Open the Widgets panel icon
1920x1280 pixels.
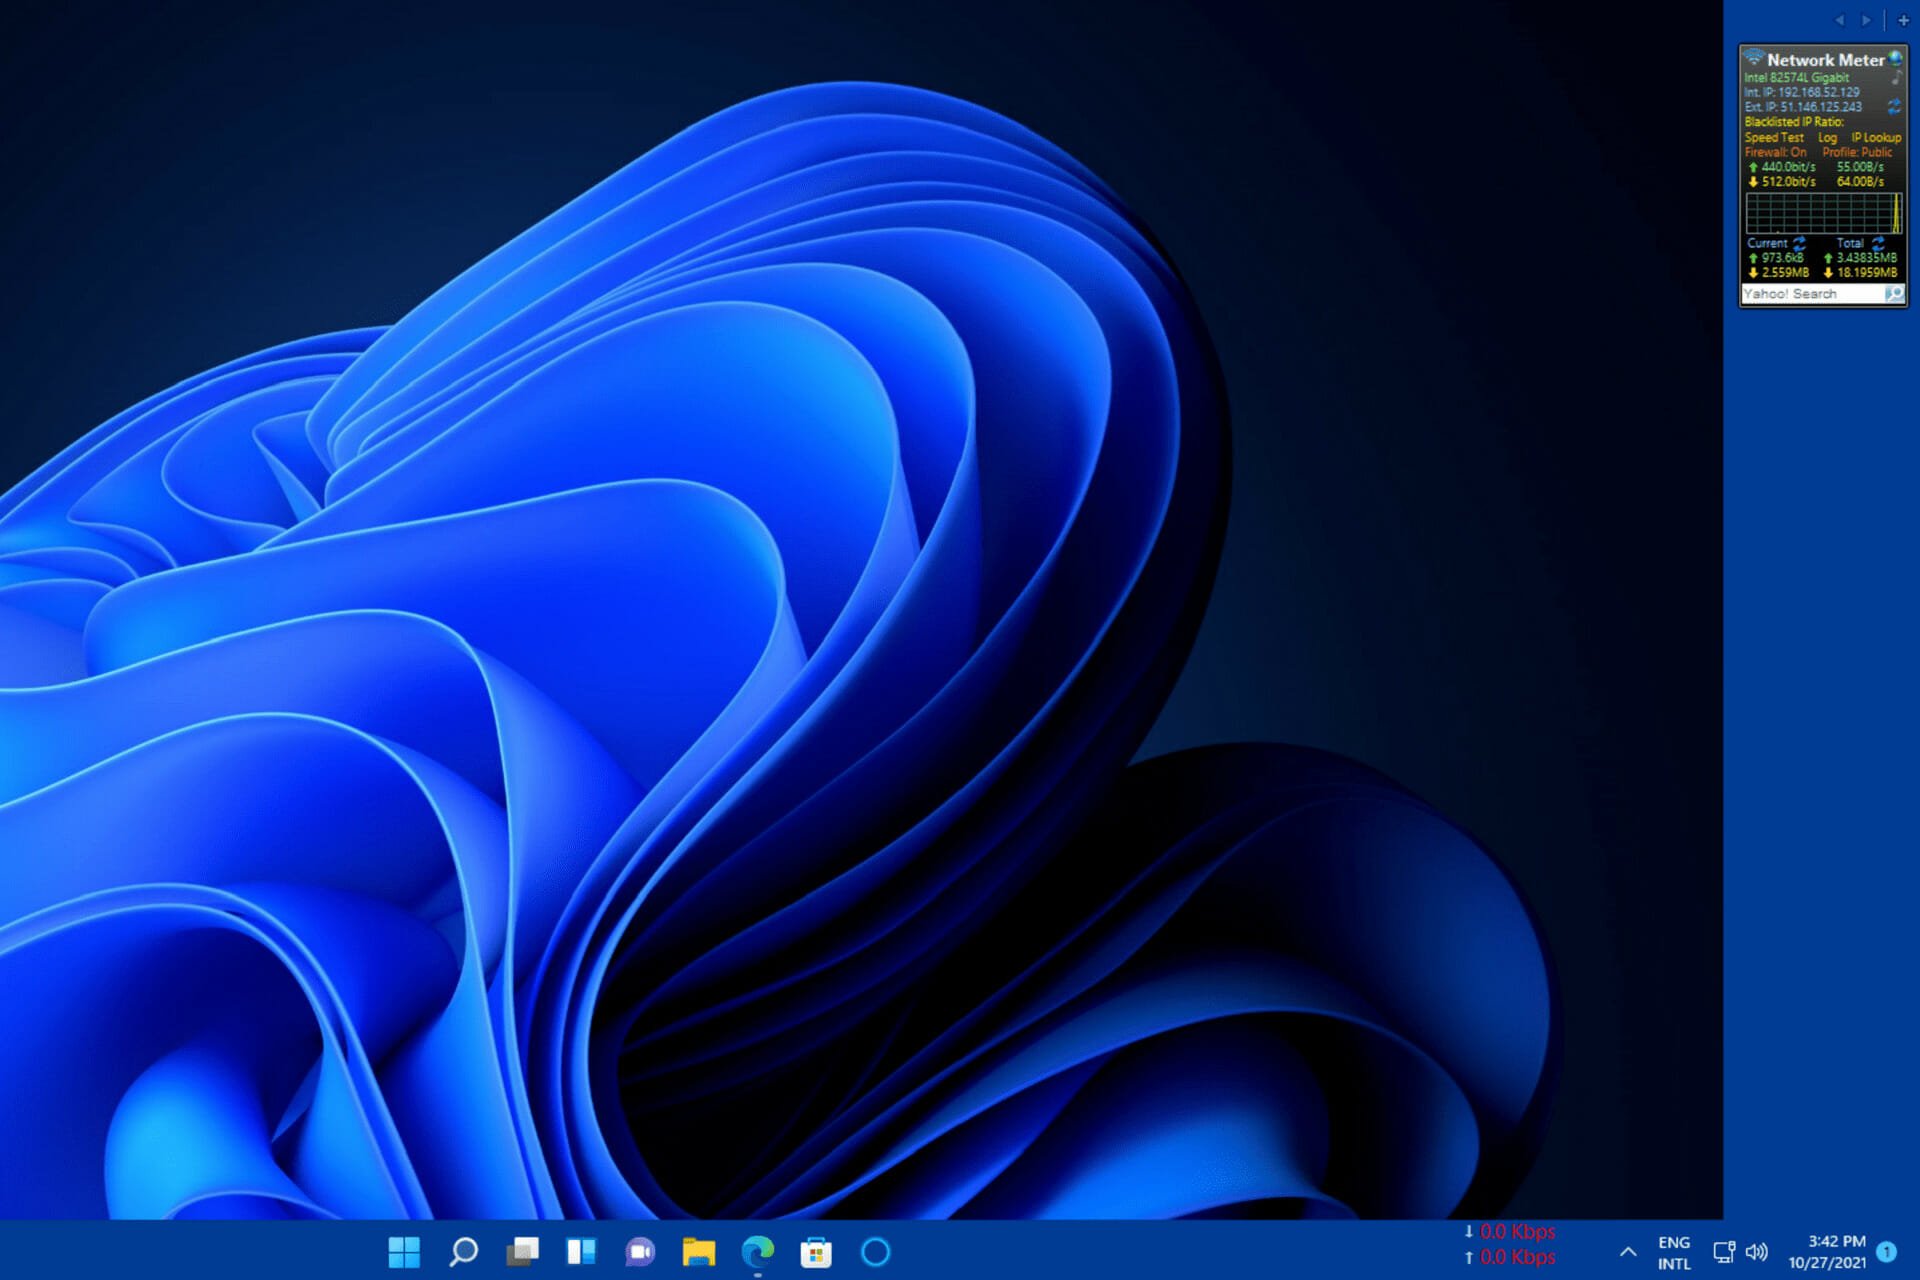coord(581,1252)
